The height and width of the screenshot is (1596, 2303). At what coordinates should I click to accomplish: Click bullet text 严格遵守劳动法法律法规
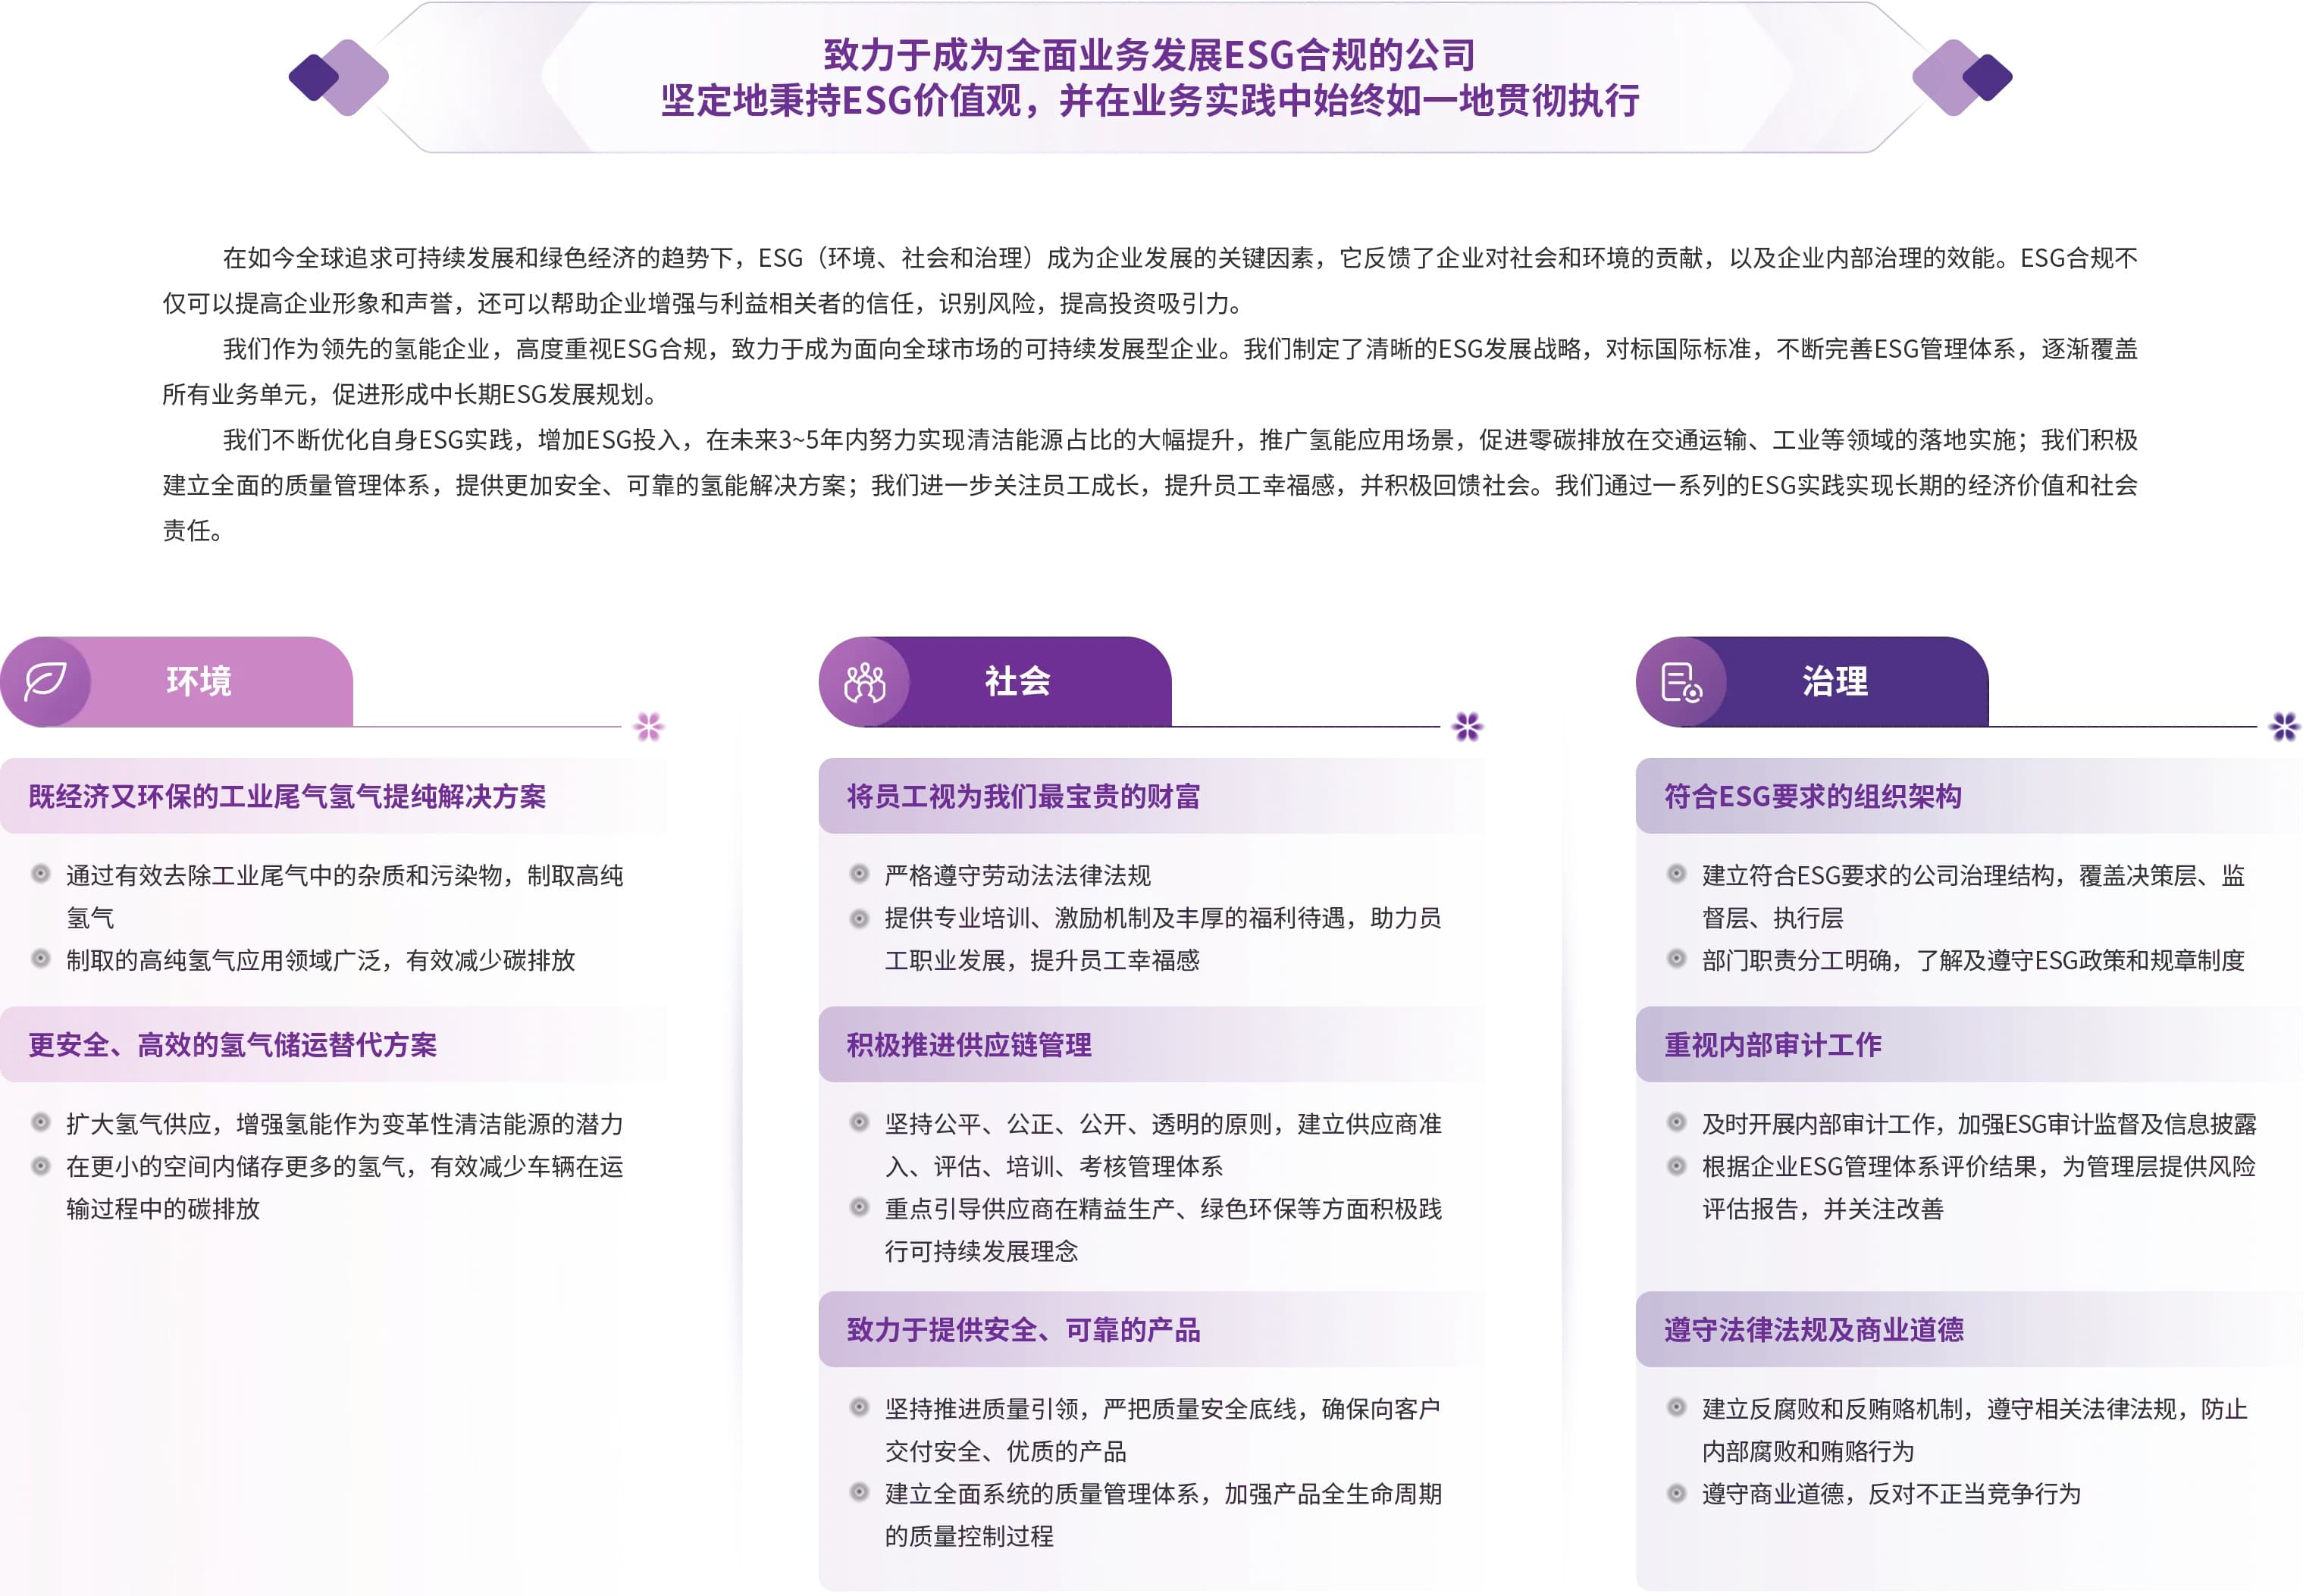pos(1017,875)
